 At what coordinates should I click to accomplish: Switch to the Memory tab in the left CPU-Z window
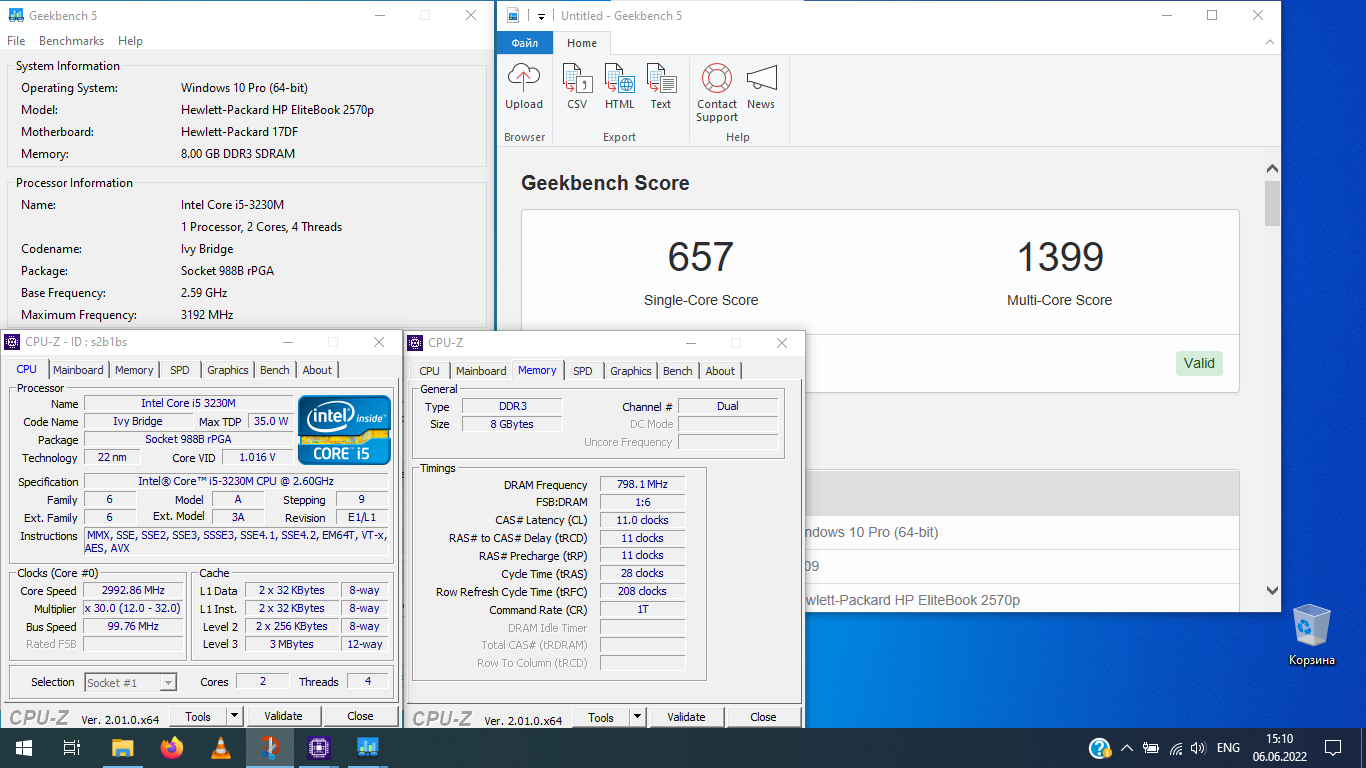134,370
